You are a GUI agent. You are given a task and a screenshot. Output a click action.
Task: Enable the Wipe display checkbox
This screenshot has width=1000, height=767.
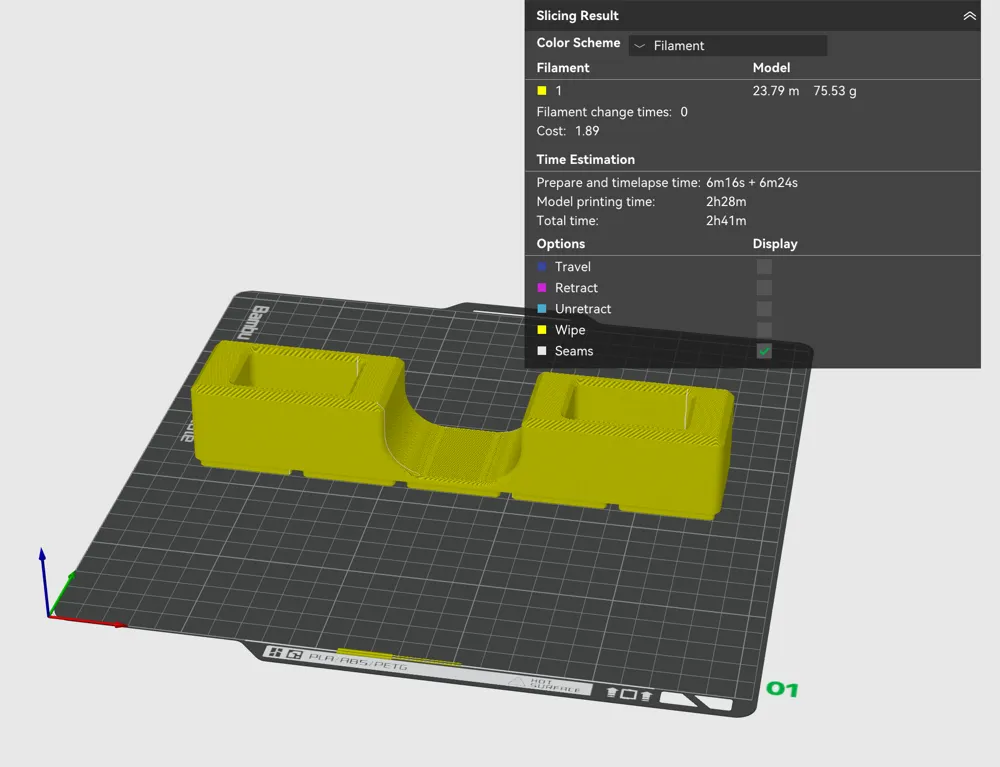click(x=764, y=330)
